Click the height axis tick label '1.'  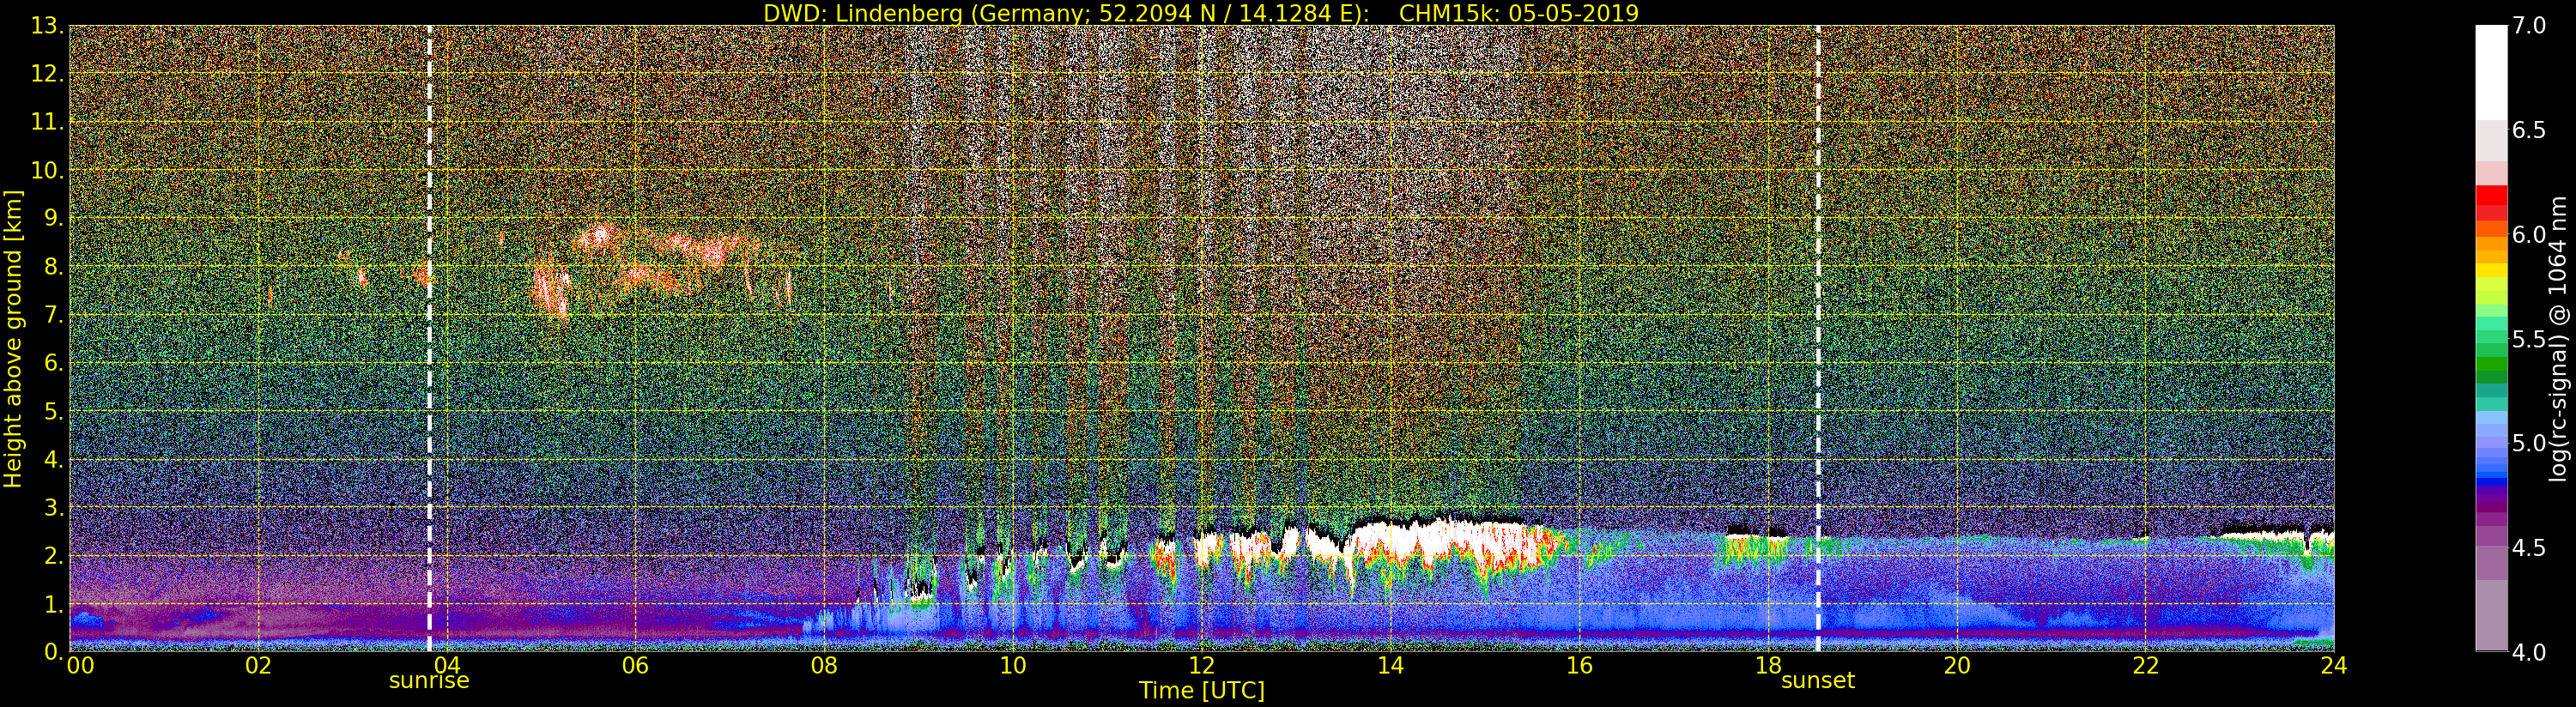pos(53,603)
